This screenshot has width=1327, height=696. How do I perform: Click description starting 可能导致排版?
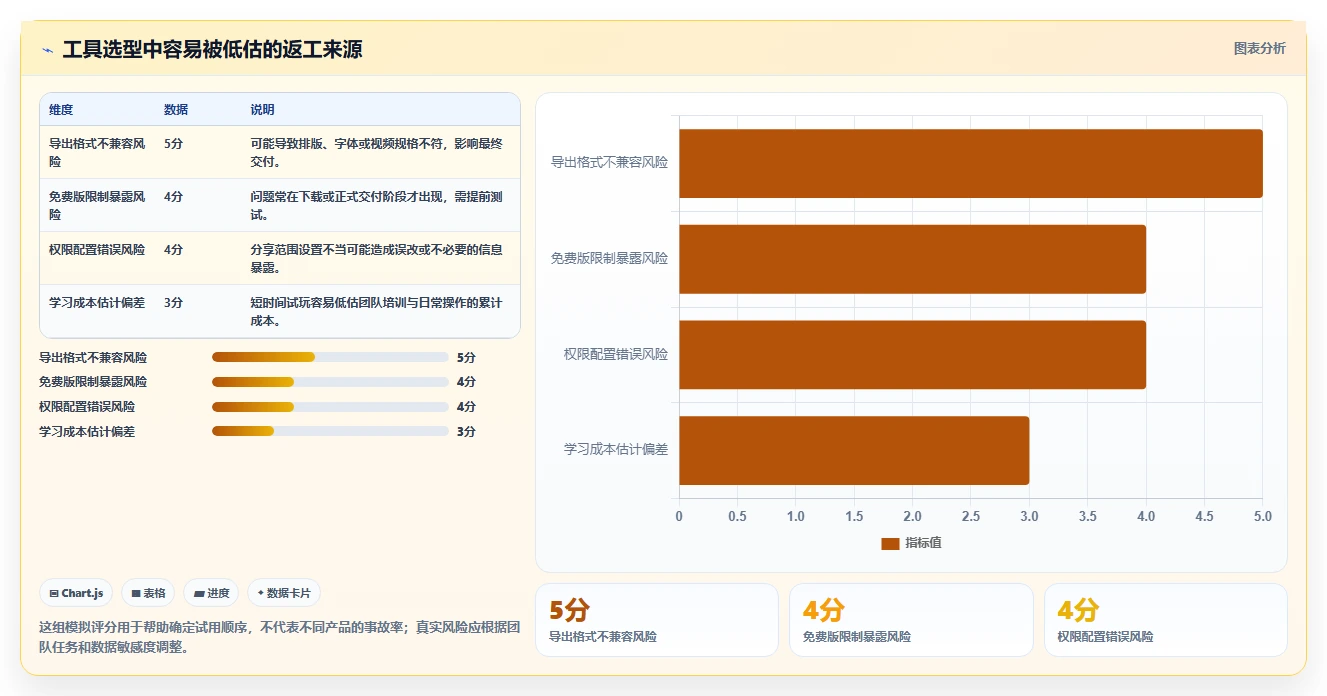point(377,152)
